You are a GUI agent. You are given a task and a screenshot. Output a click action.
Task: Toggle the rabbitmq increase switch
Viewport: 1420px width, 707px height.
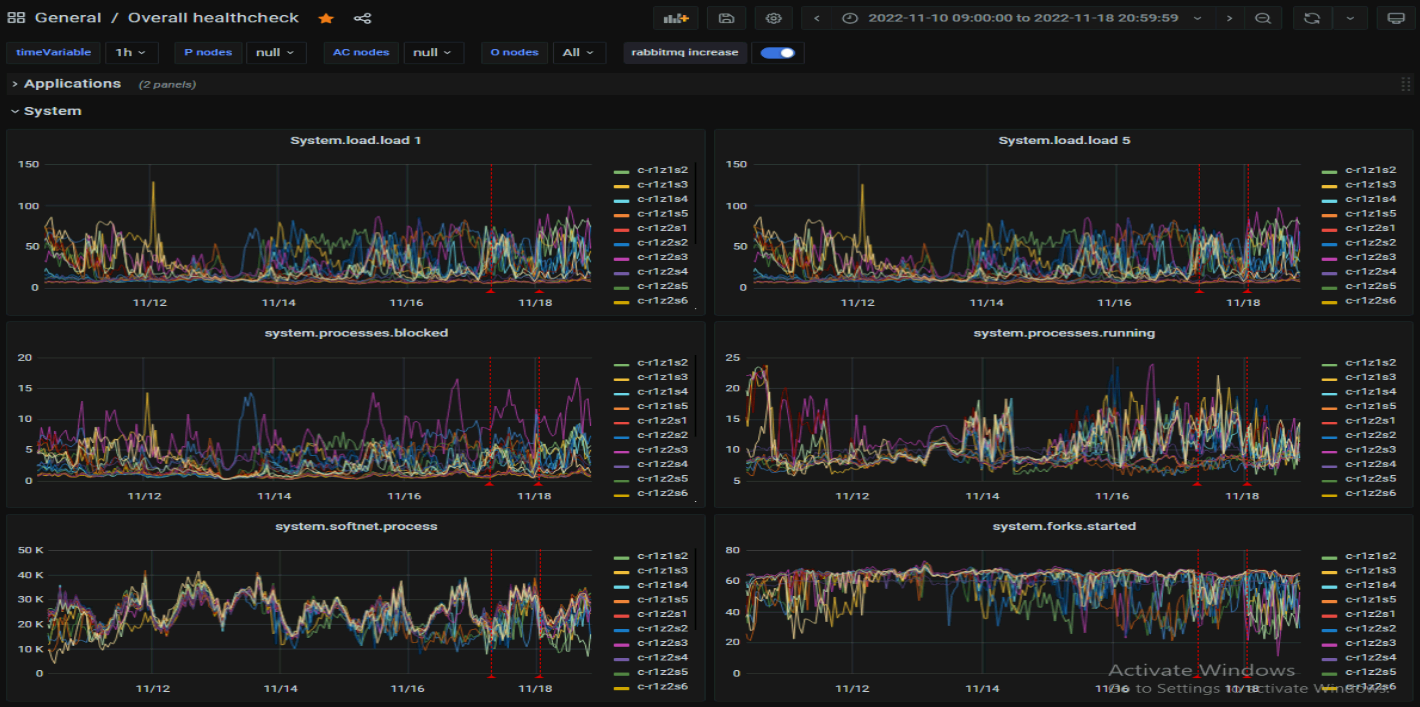pos(777,53)
